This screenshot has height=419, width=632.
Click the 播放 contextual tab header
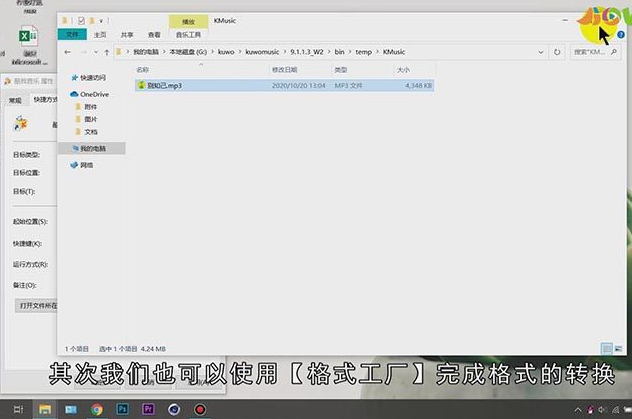[x=188, y=21]
